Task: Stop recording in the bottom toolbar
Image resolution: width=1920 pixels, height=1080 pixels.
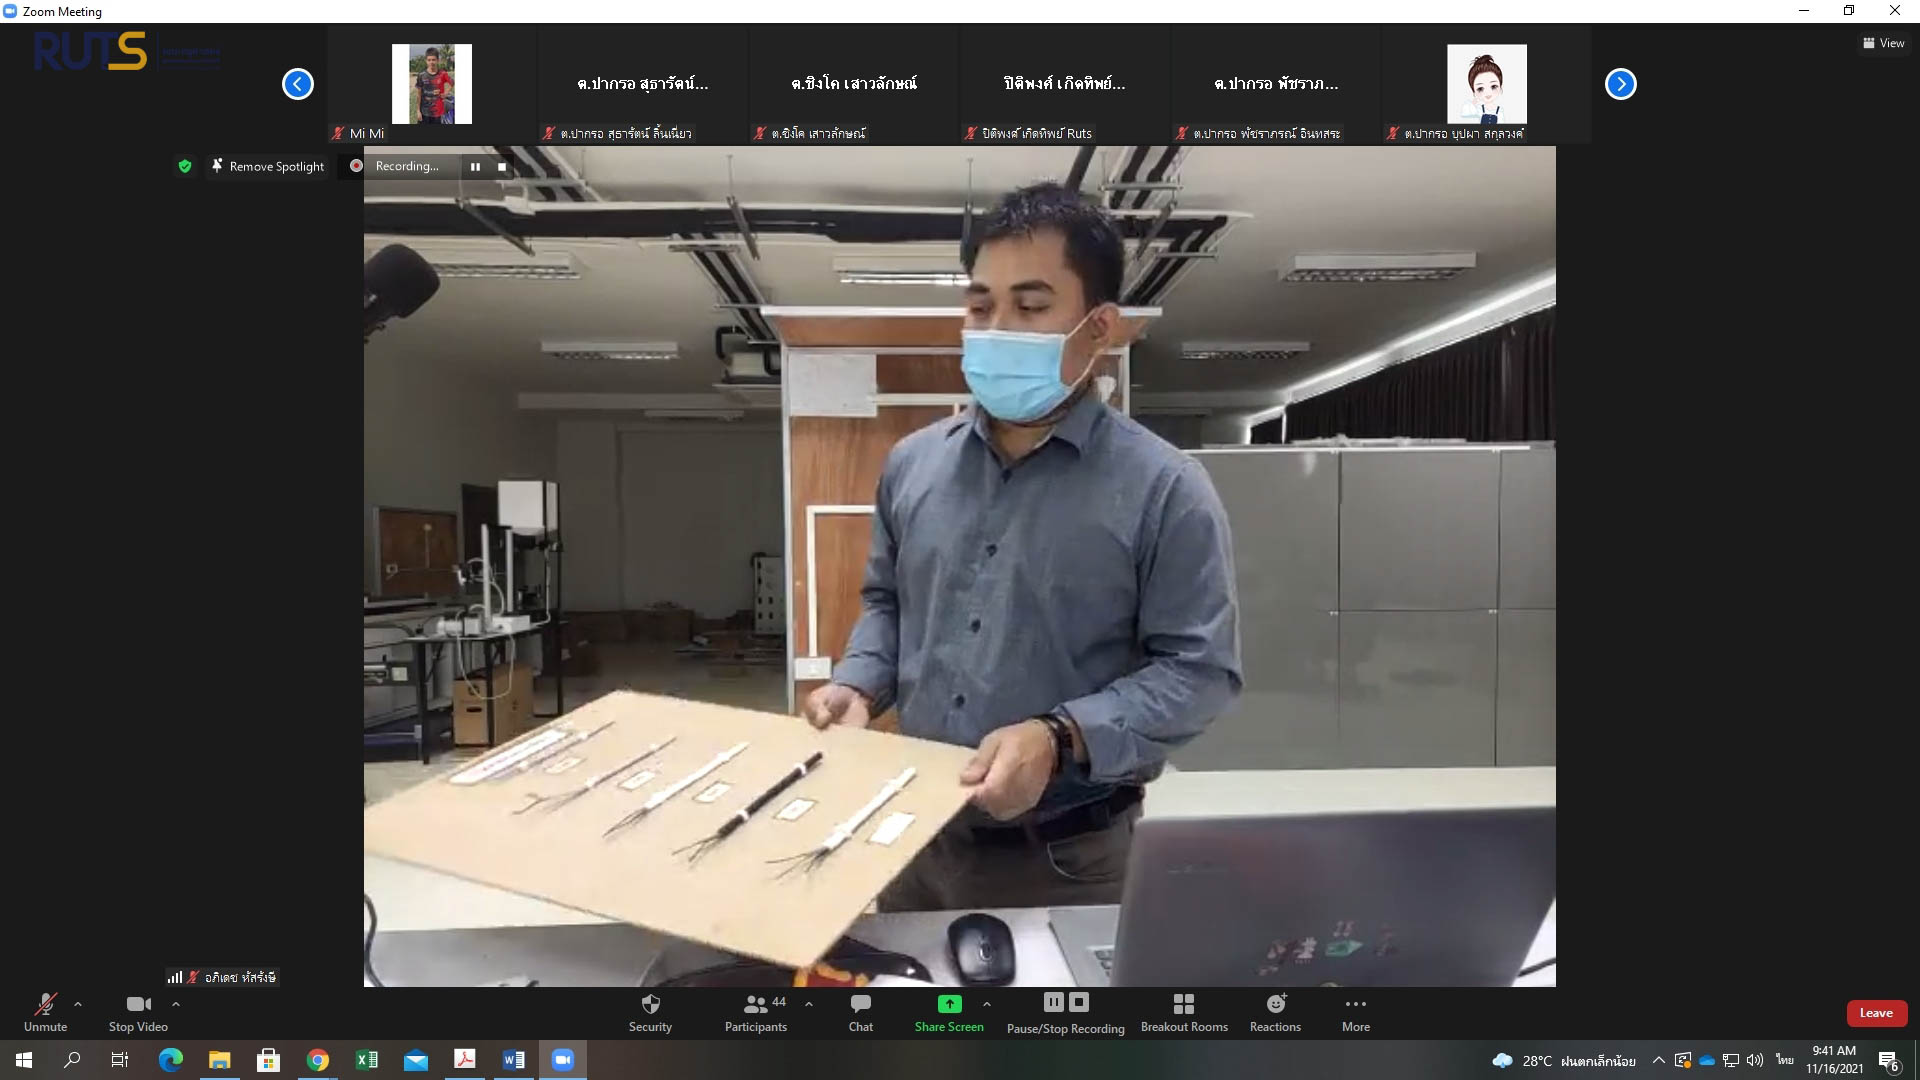Action: 1079,1002
